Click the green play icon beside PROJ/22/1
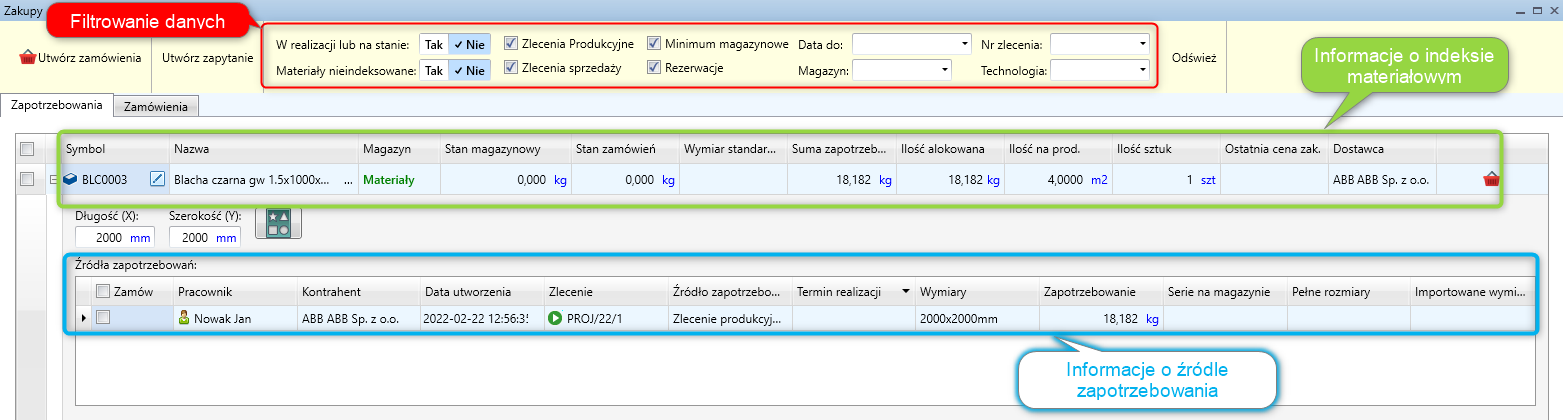1563x420 pixels. 556,319
